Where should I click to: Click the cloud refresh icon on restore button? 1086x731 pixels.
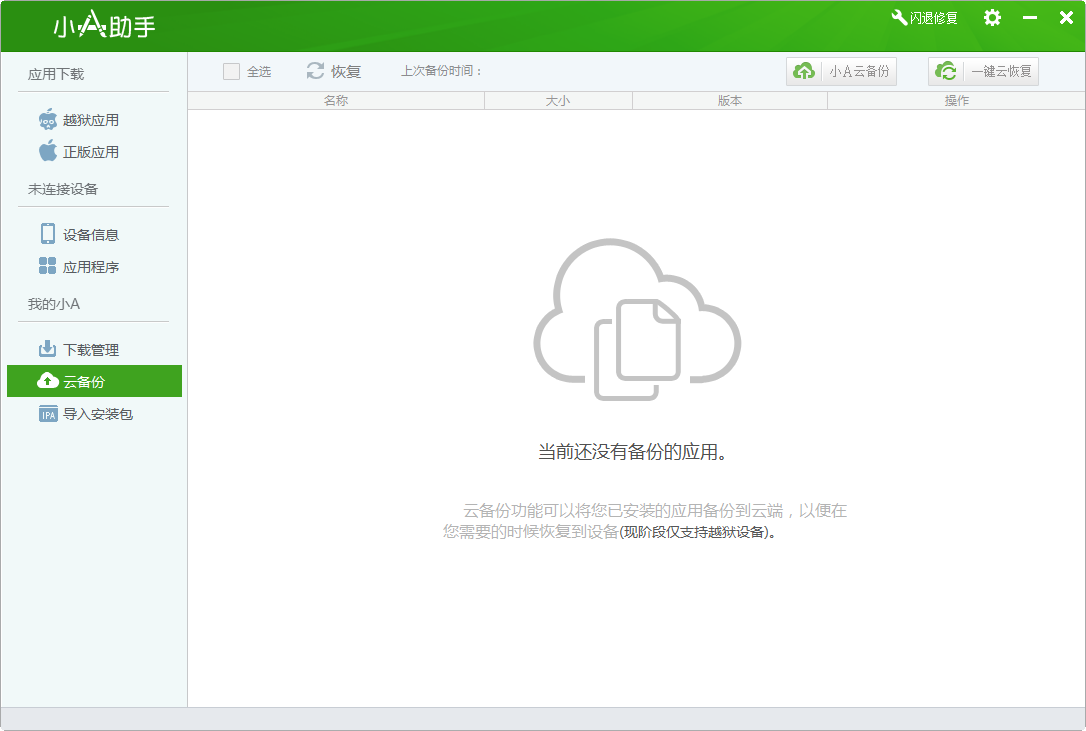946,71
